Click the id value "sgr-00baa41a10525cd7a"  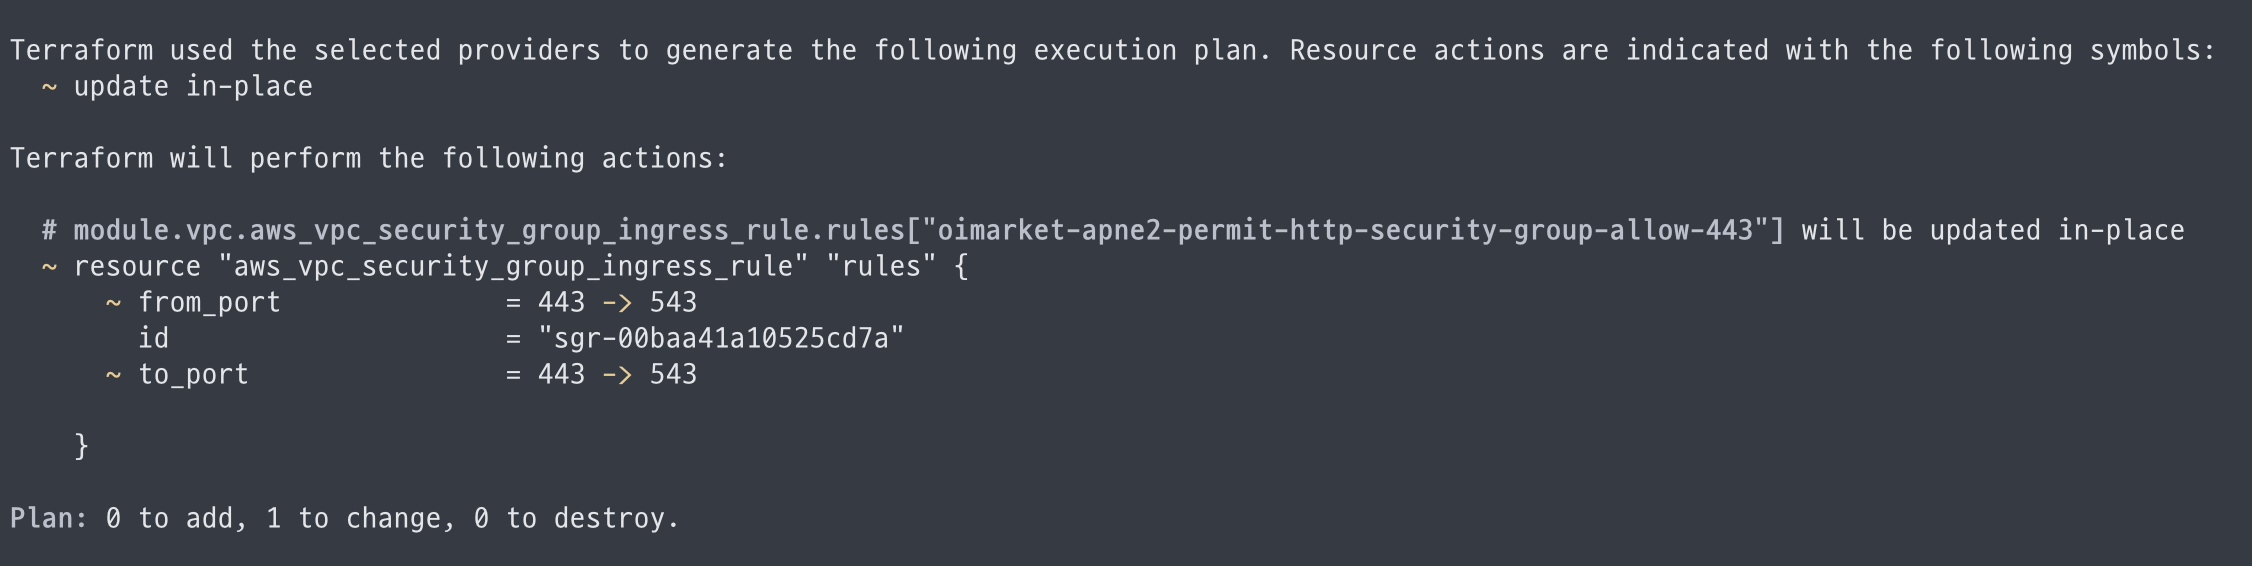pos(720,339)
